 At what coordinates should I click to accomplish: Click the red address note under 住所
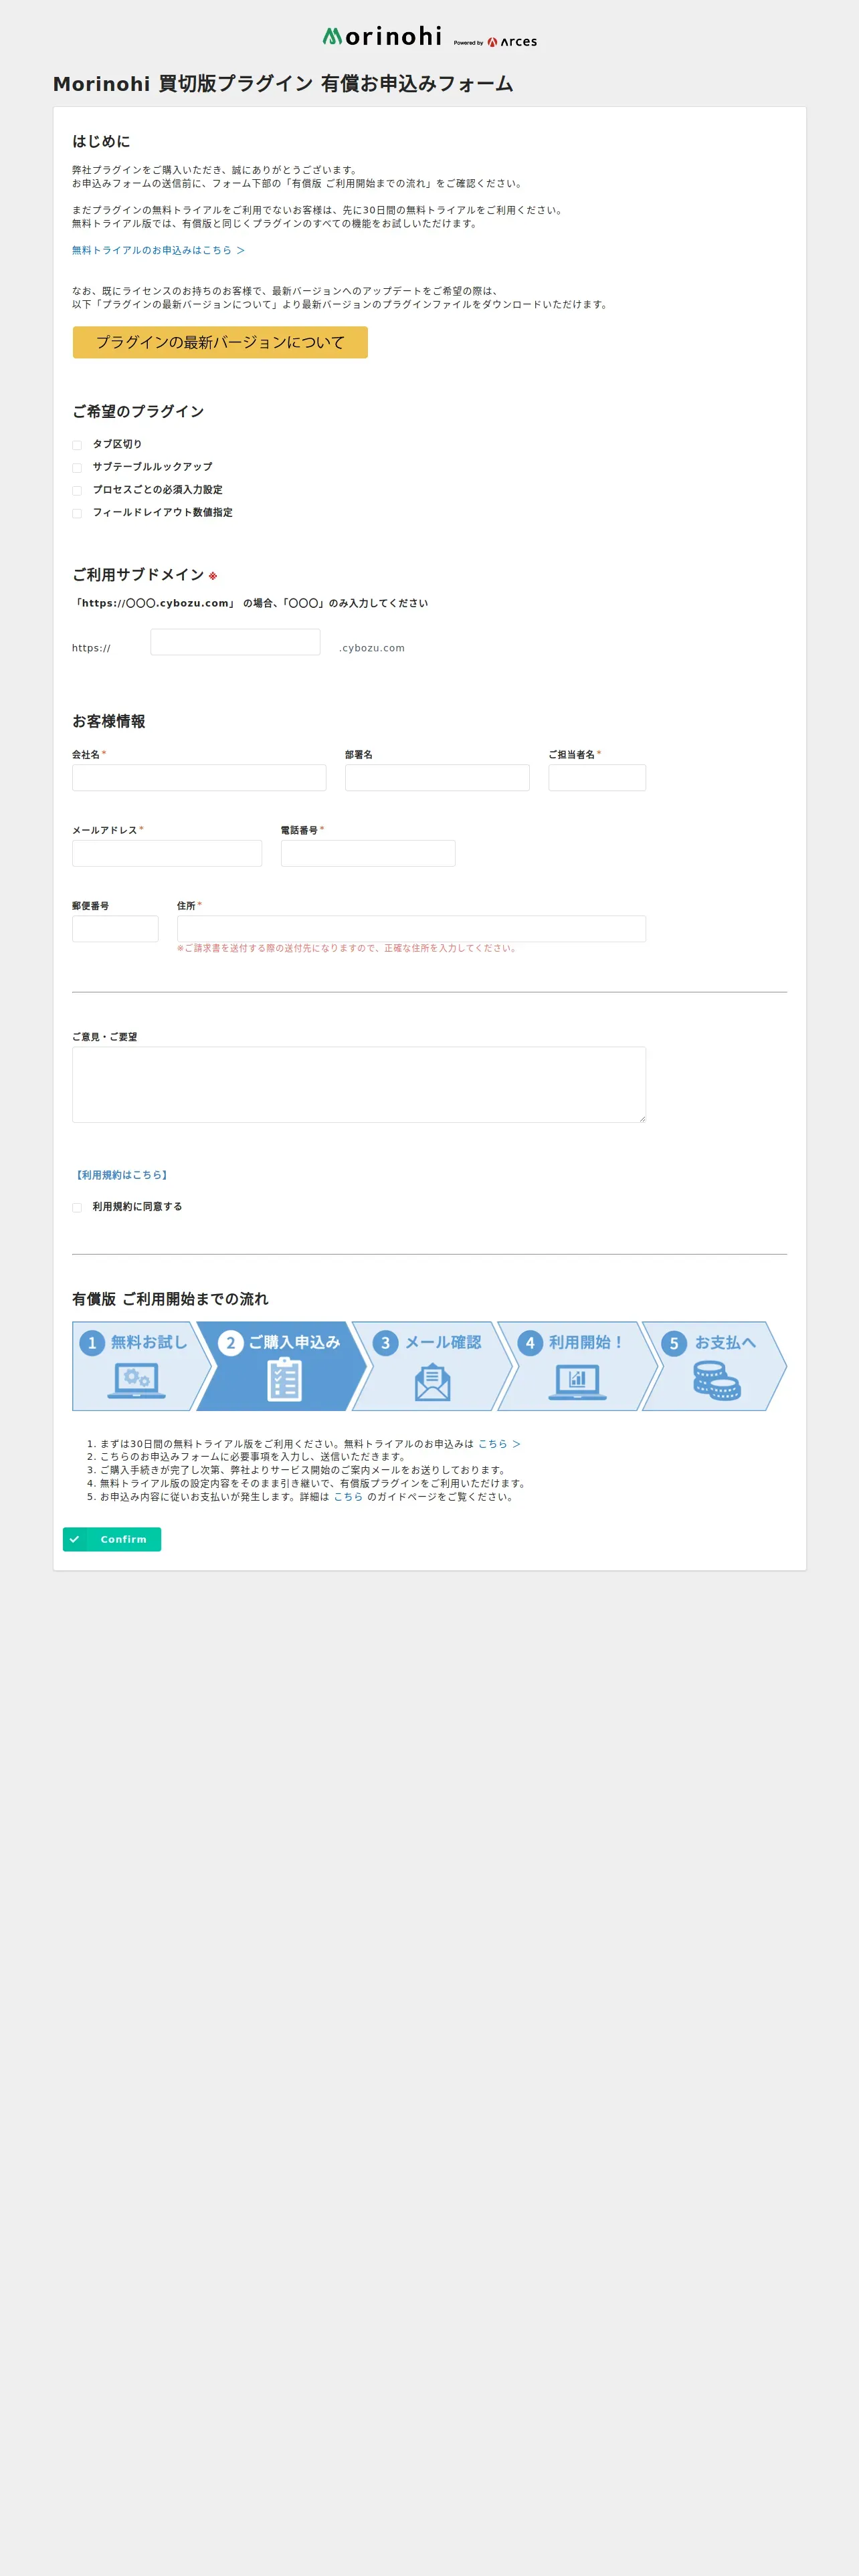348,948
